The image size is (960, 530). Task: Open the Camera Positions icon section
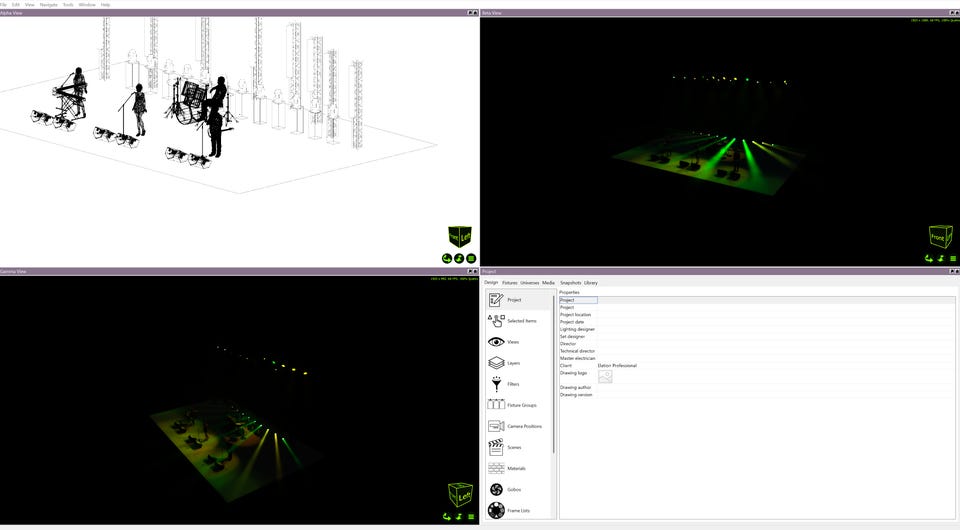[x=496, y=426]
